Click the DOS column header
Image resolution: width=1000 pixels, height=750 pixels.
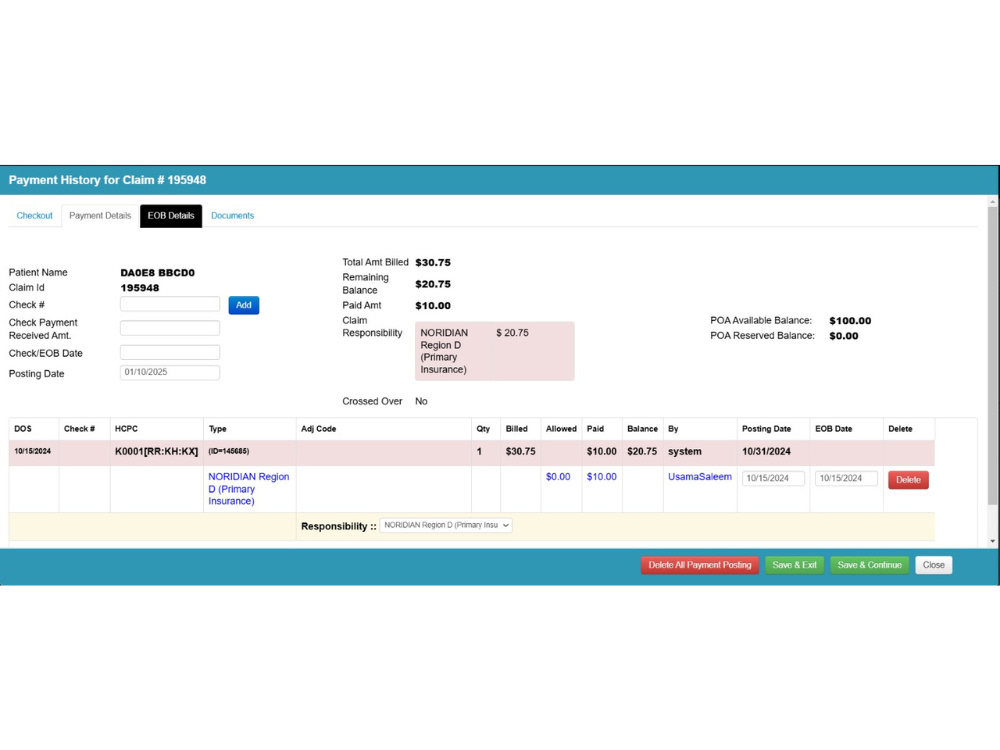point(23,429)
